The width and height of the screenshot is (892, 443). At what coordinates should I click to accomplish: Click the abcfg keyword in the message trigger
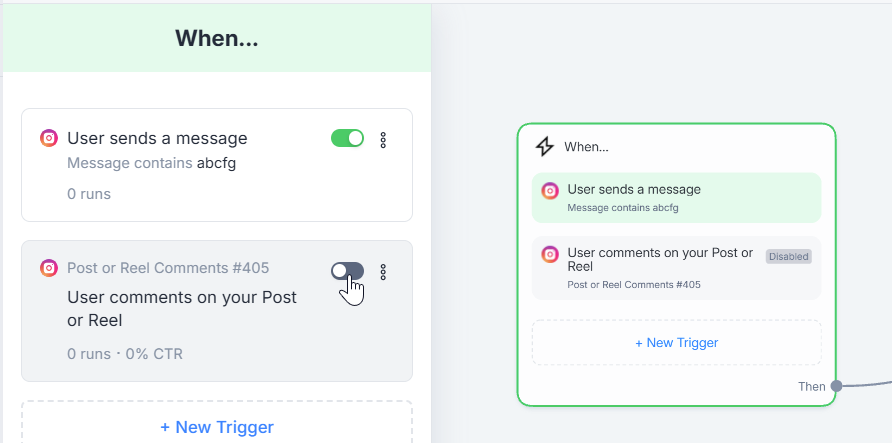(216, 164)
